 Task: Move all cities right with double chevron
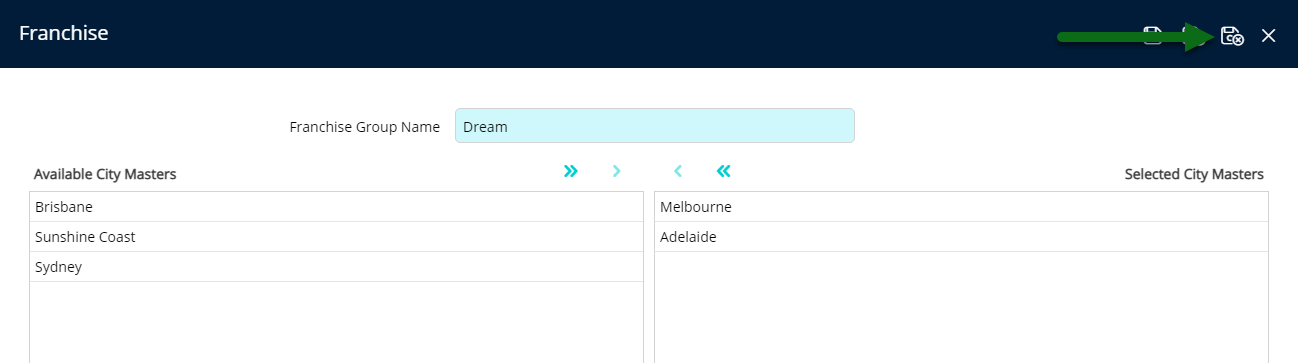(x=570, y=171)
